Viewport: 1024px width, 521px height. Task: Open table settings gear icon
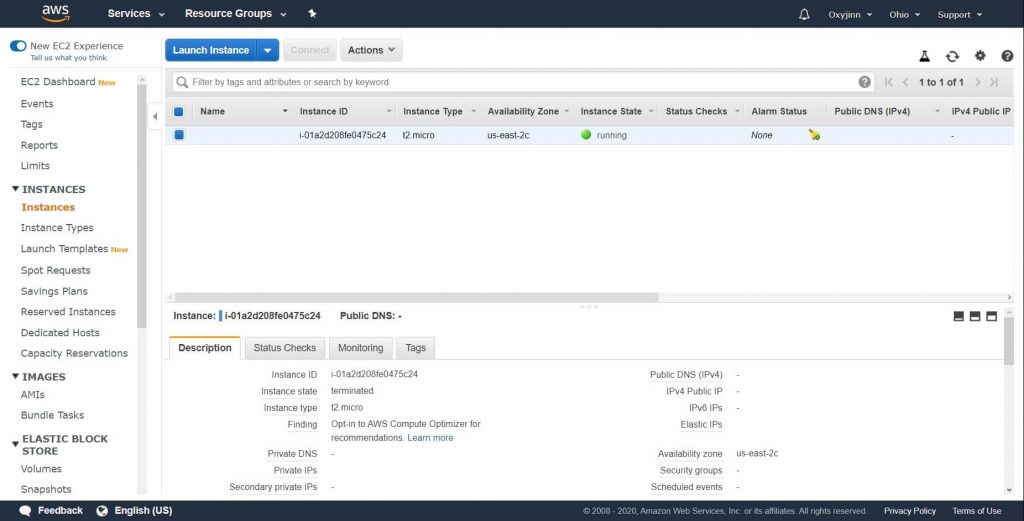click(980, 56)
